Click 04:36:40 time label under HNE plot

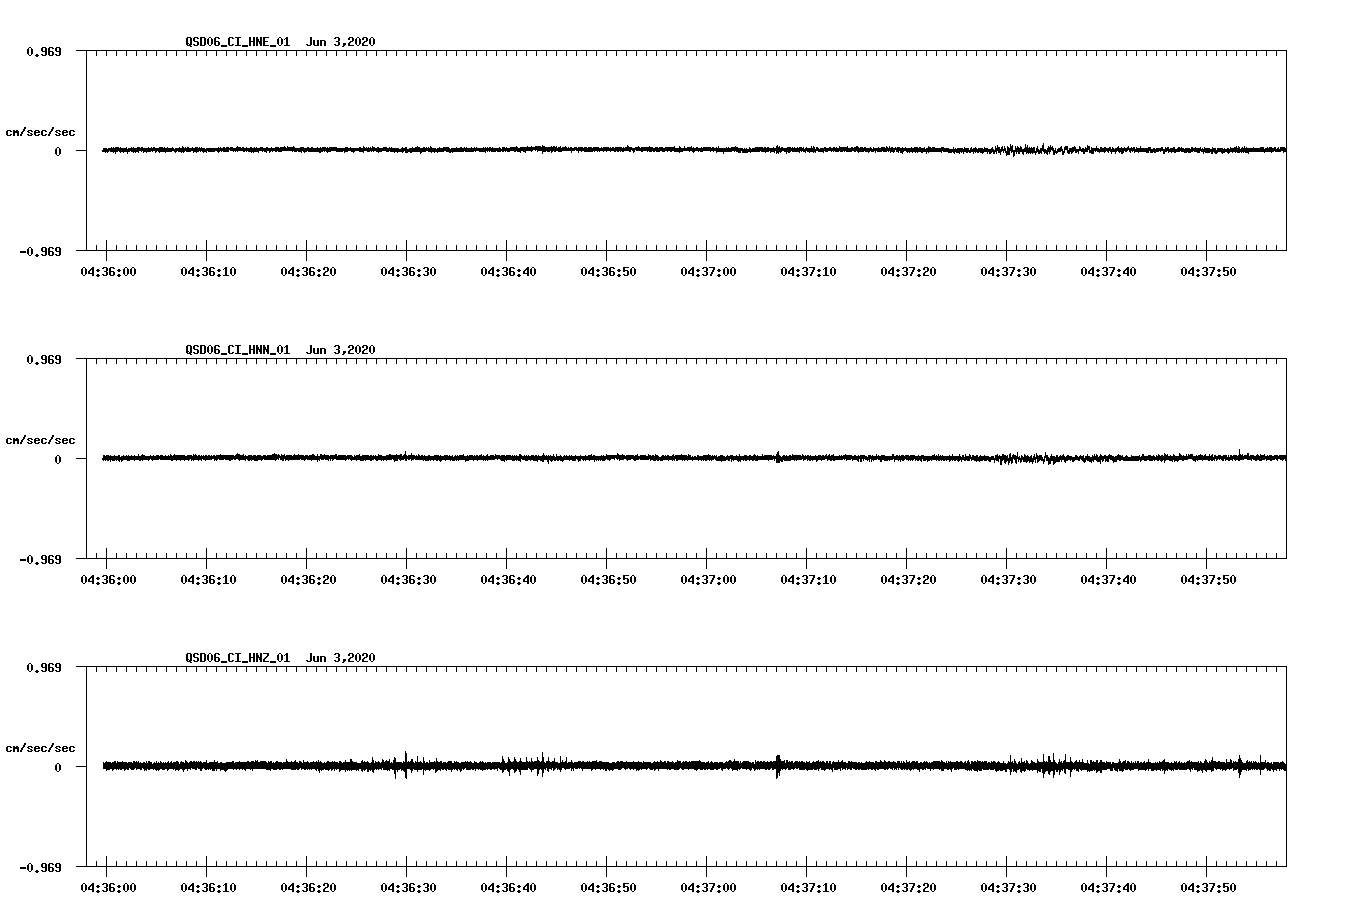pyautogui.click(x=508, y=272)
